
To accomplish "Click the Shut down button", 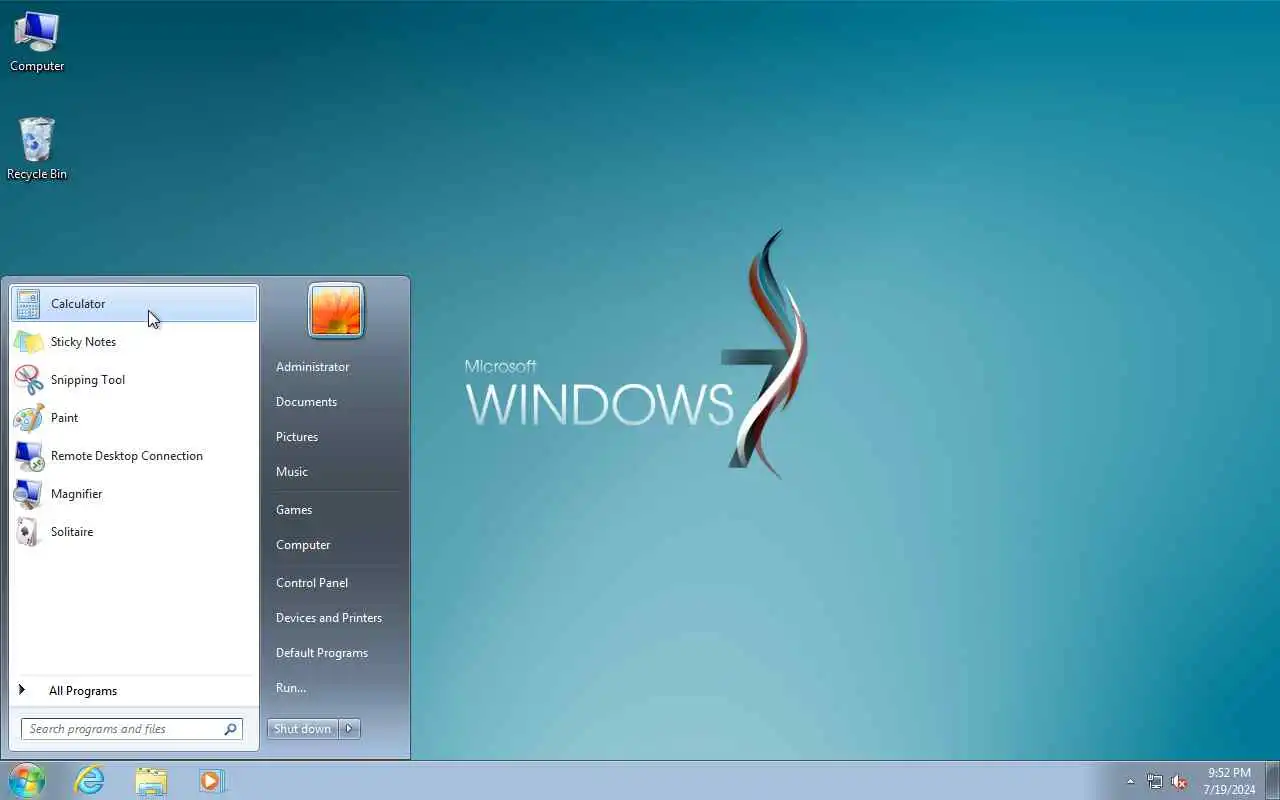I will [x=303, y=729].
